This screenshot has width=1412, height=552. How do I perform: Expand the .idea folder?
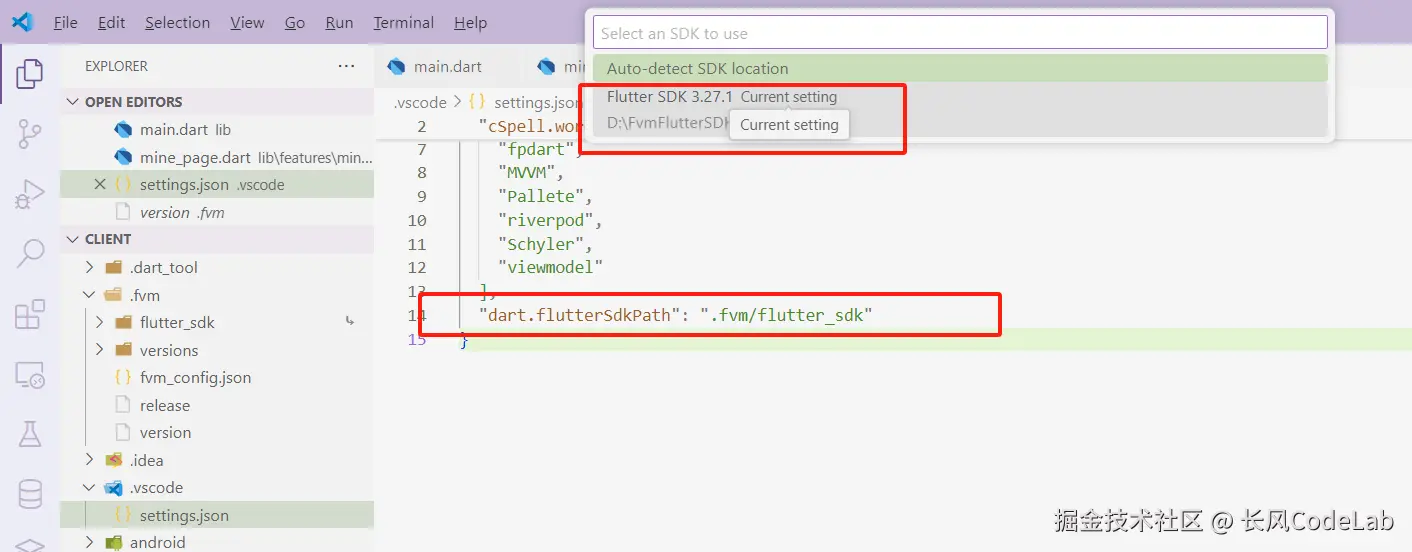coord(89,460)
